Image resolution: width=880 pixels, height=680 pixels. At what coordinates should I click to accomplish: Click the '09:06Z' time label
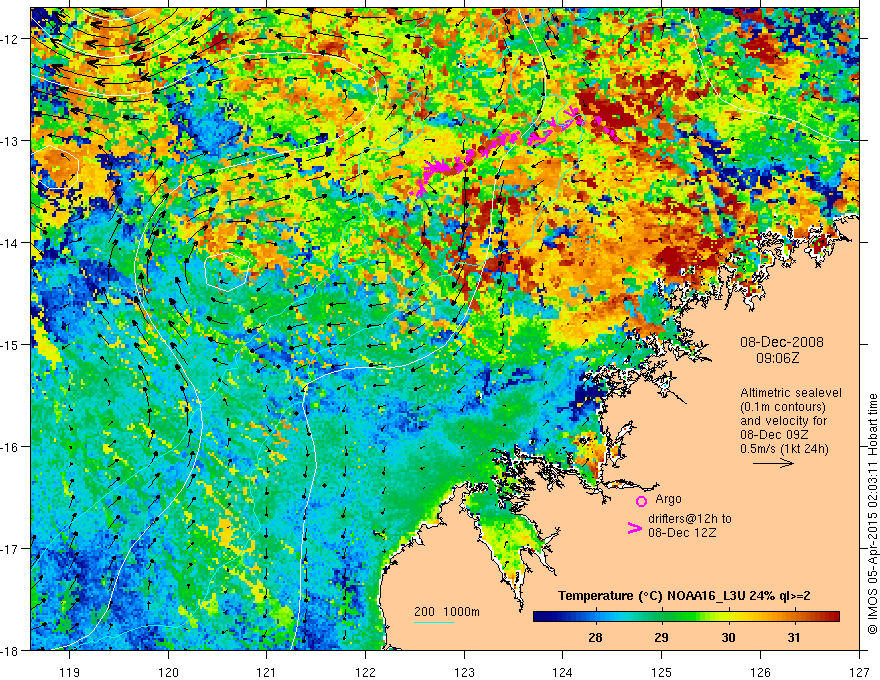tap(777, 357)
